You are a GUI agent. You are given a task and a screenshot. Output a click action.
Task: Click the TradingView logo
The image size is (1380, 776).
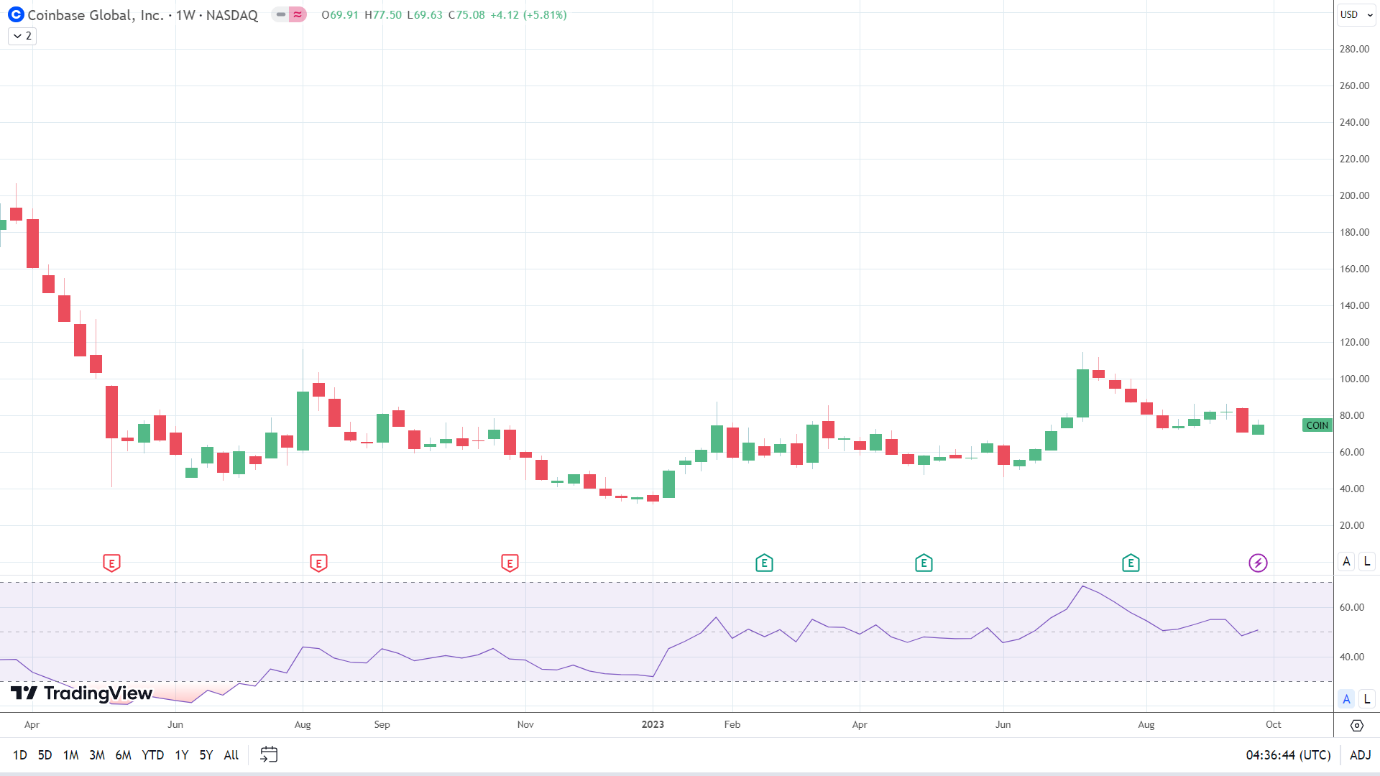point(82,694)
